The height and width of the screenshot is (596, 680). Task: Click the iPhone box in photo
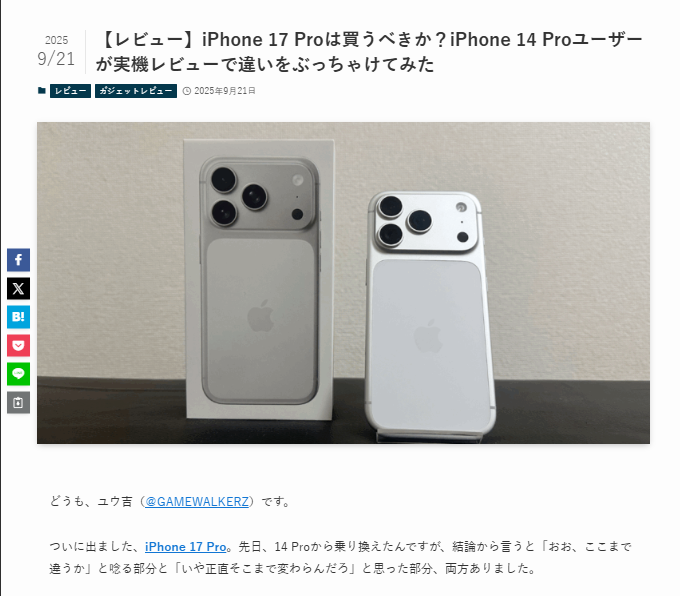click(259, 279)
